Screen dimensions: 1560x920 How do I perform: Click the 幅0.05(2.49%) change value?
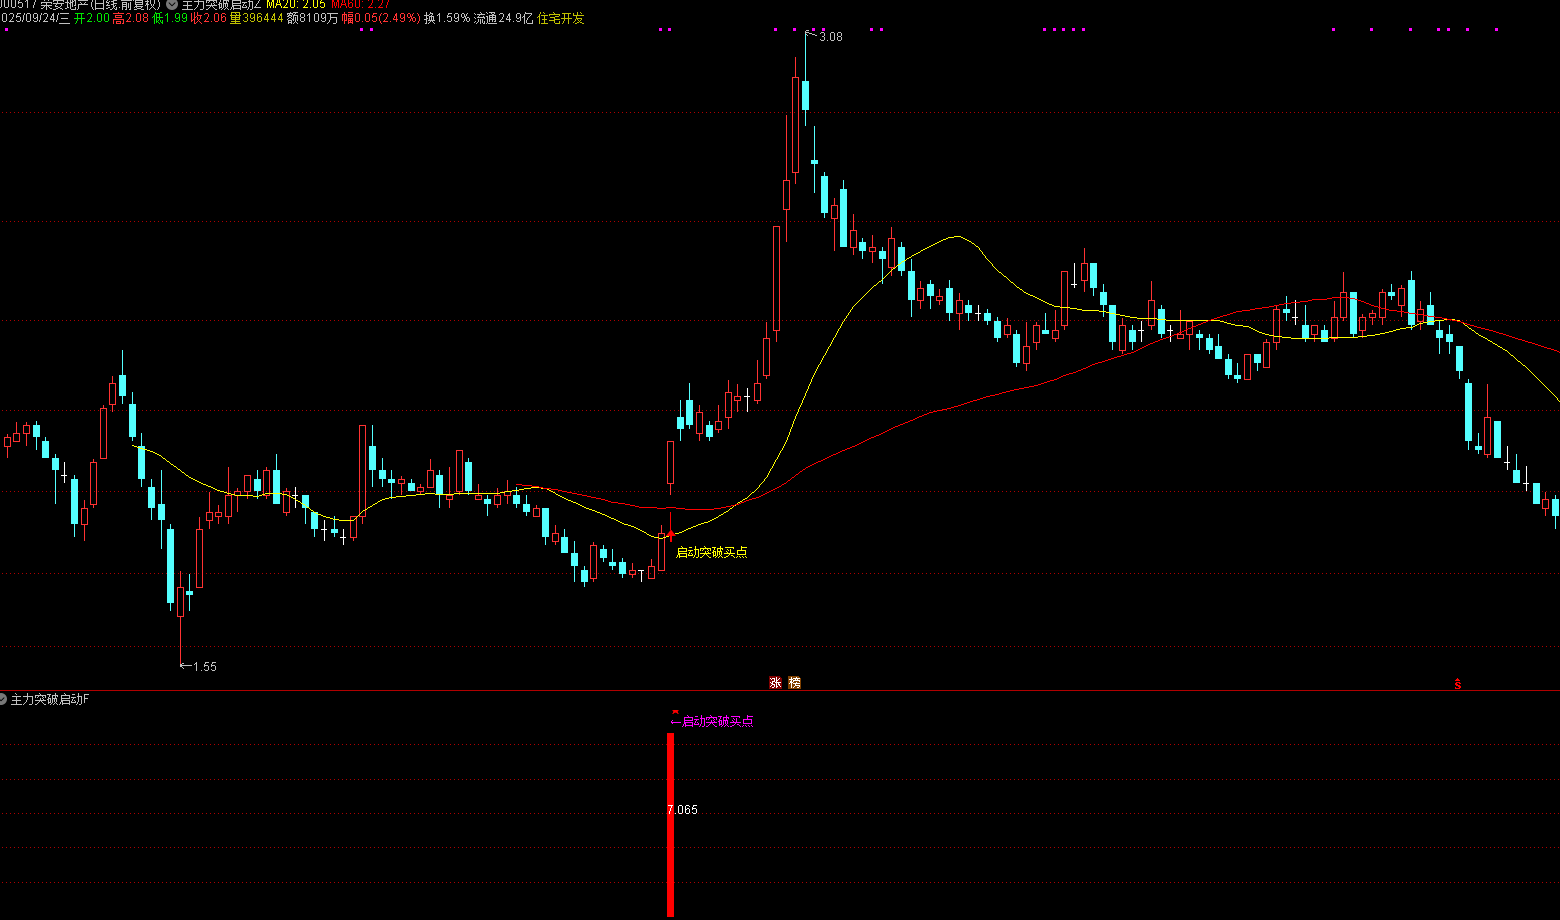click(x=381, y=18)
